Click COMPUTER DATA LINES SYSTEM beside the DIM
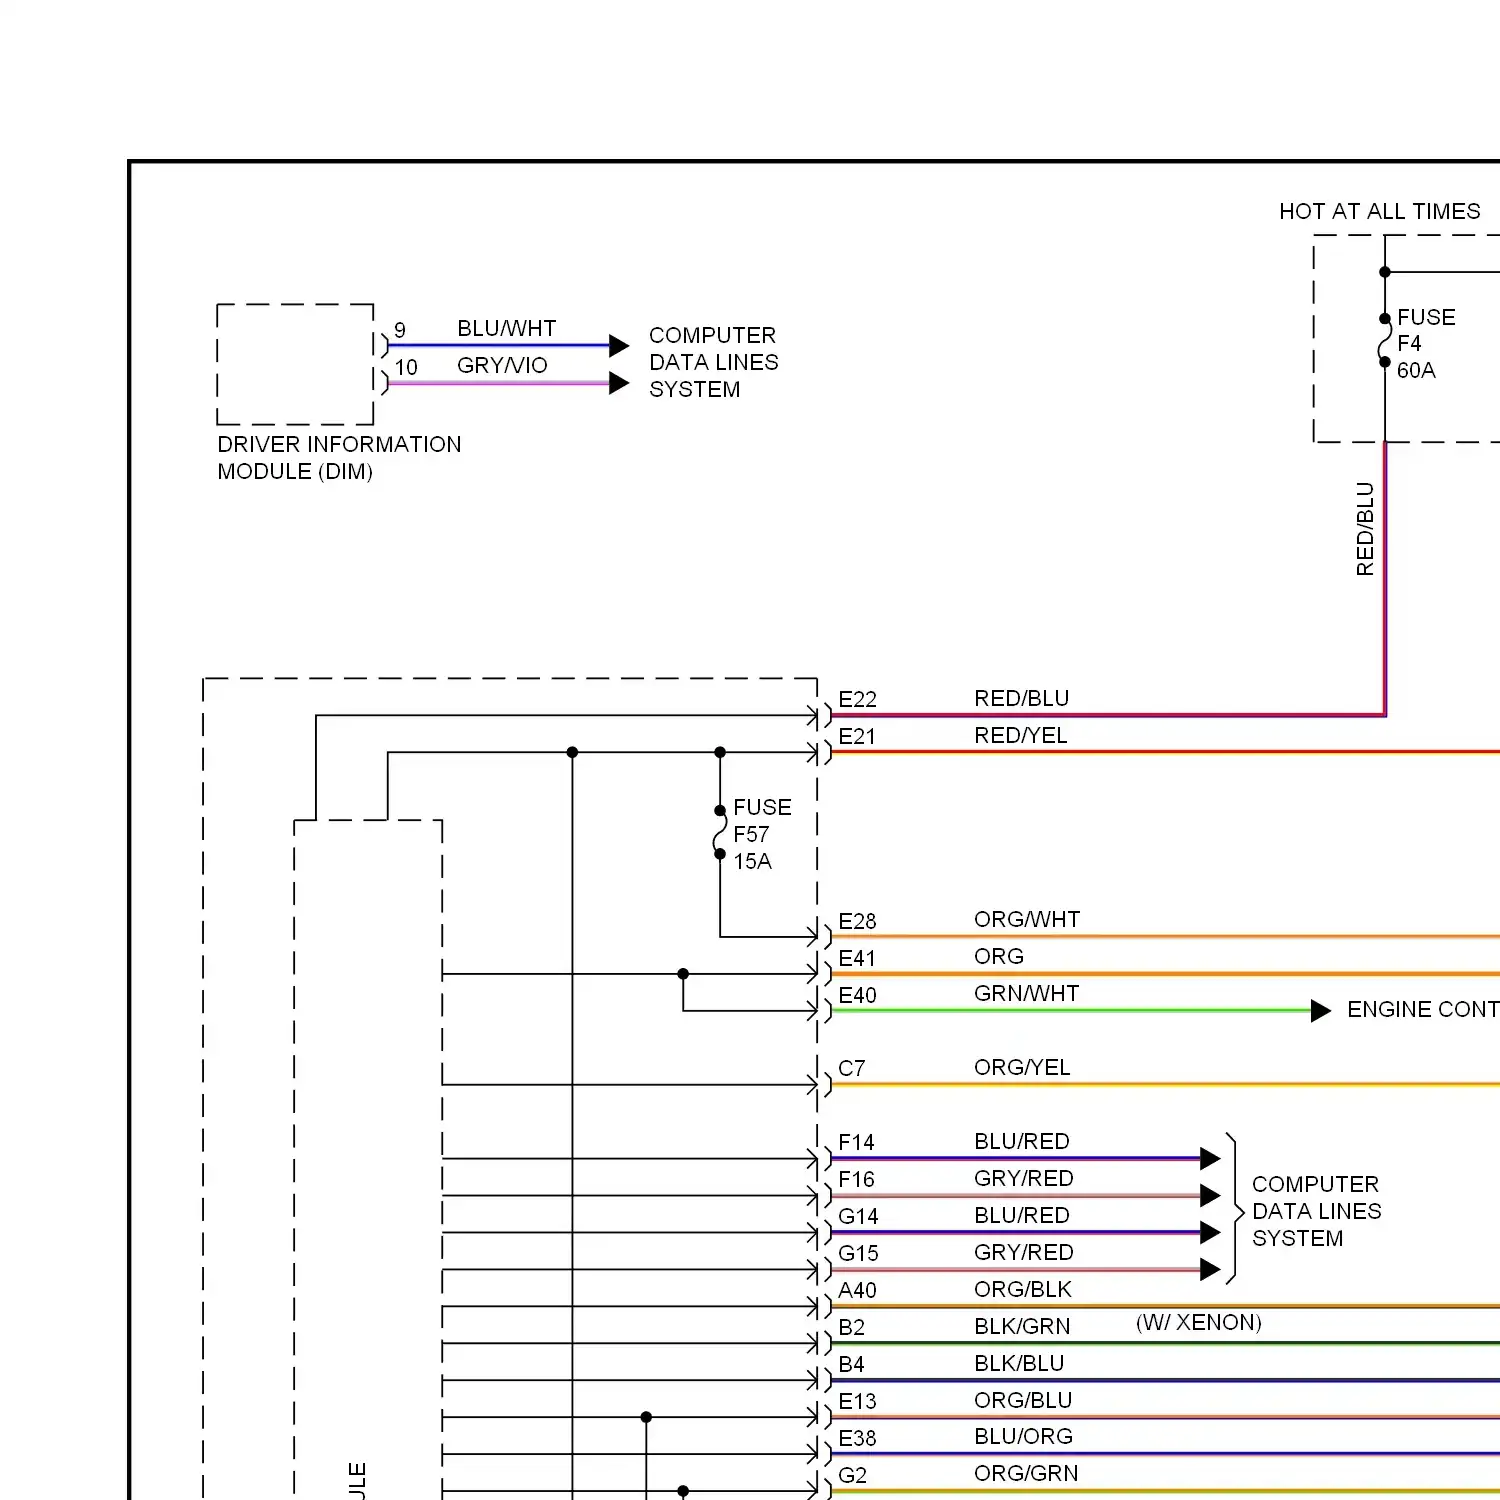Viewport: 1500px width, 1500px height. (x=713, y=362)
